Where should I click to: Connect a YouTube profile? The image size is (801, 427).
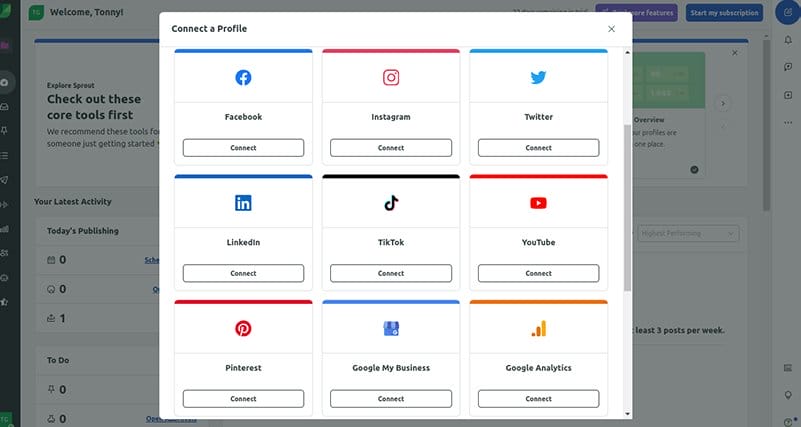click(x=538, y=273)
